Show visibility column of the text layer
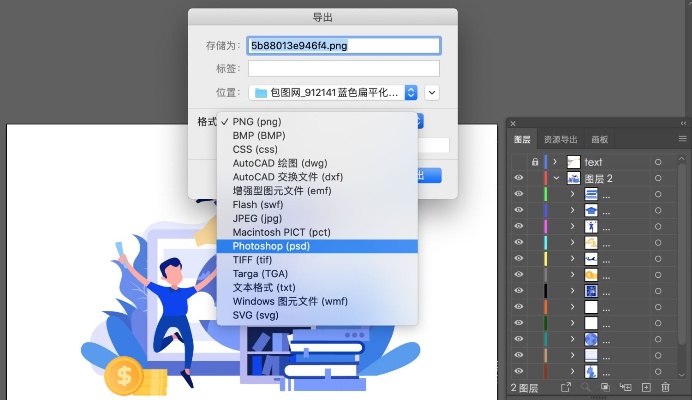This screenshot has width=692, height=400. (519, 162)
